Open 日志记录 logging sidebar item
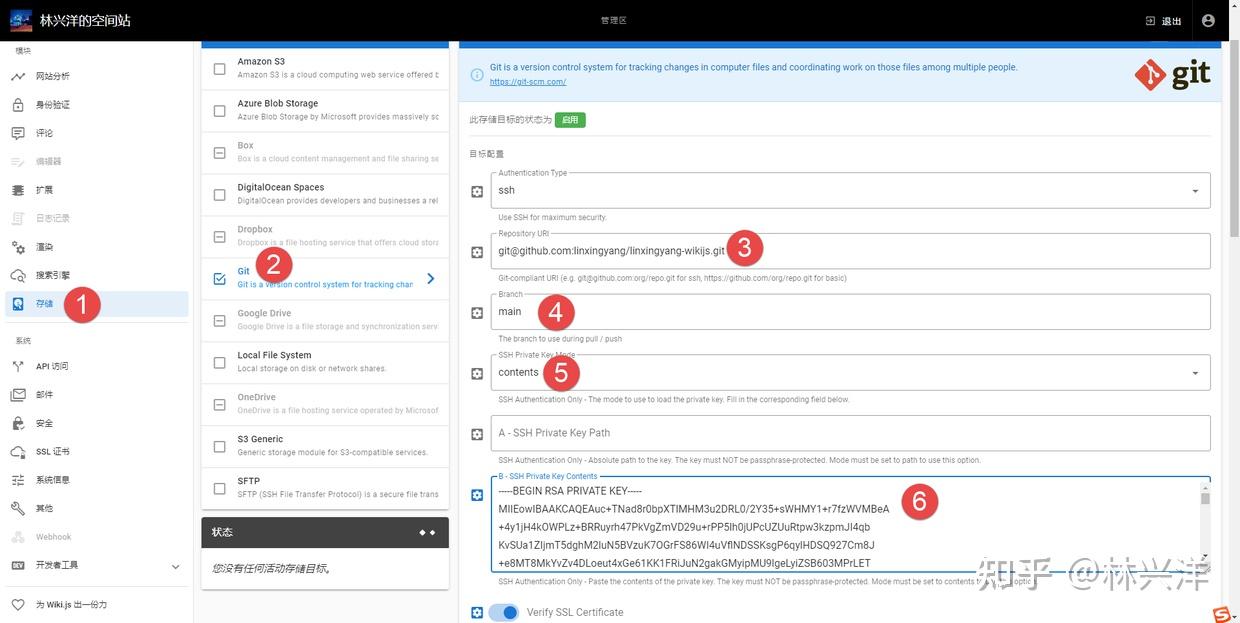 [96, 218]
